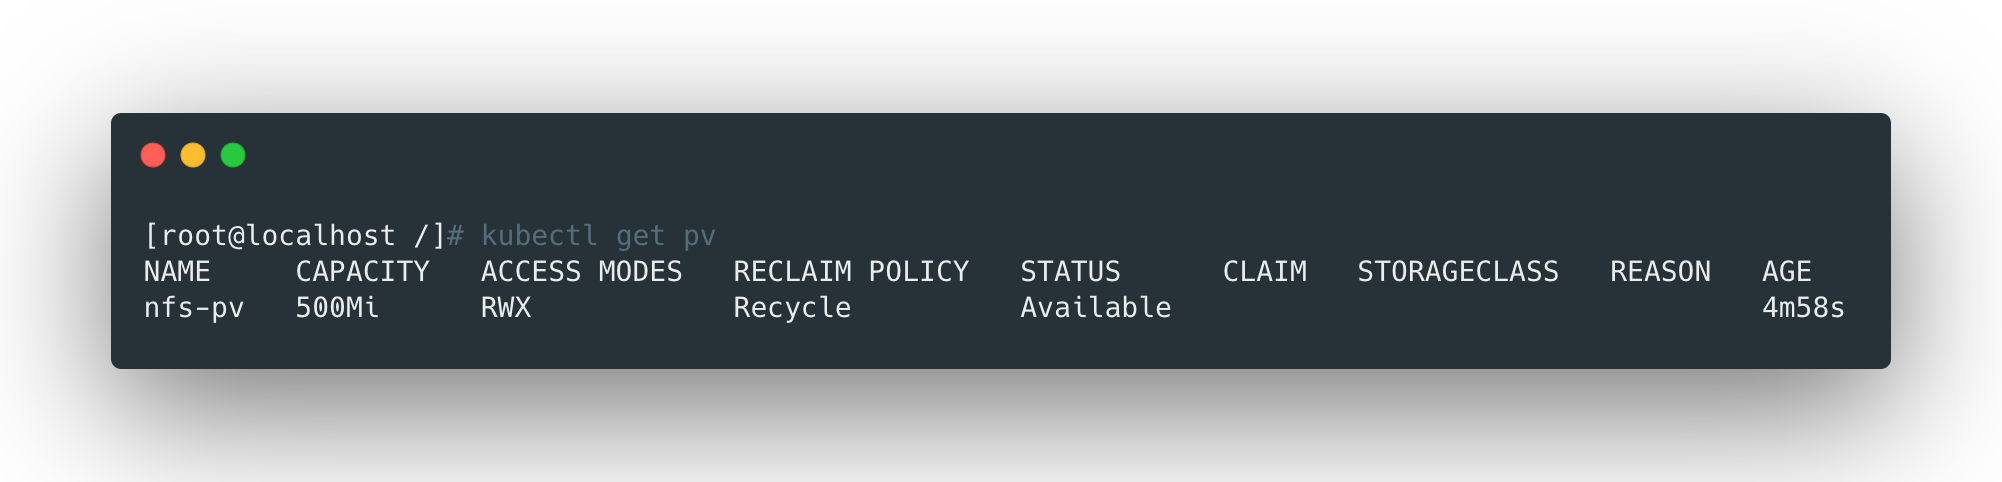Click the ACCESS MODES column header

point(581,272)
